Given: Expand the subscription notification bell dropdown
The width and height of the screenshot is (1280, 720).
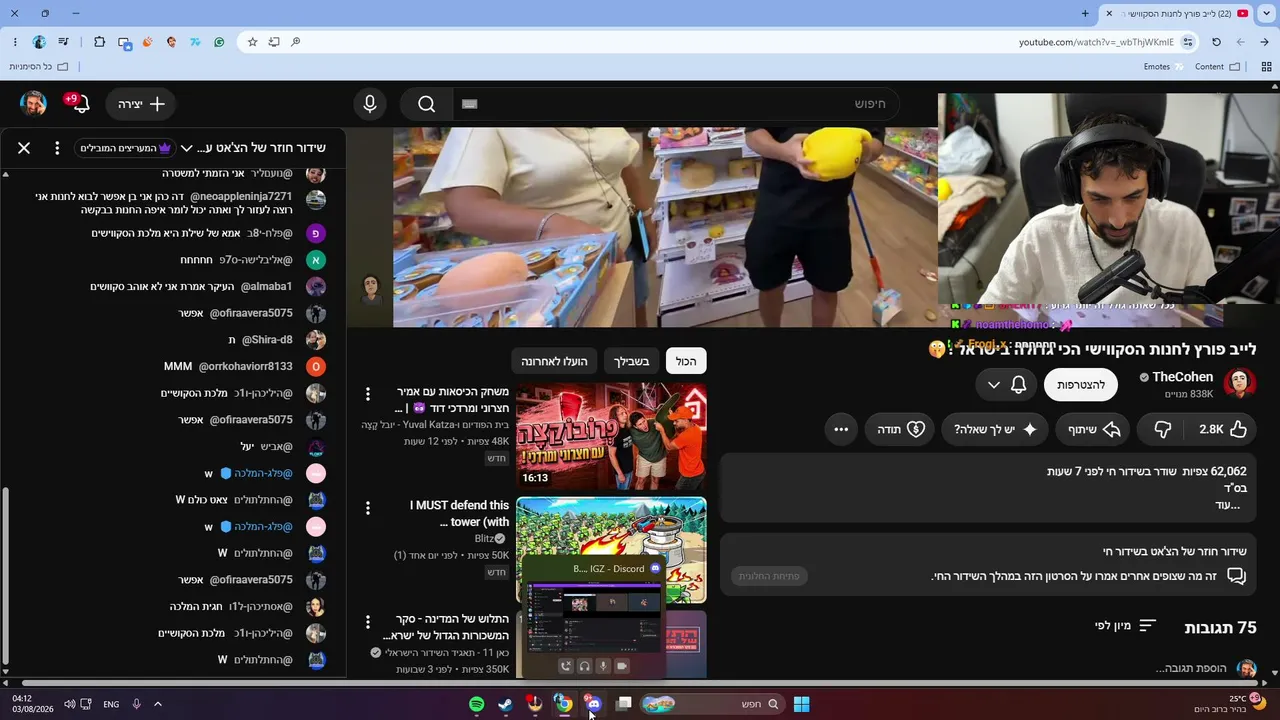Looking at the screenshot, I should point(1007,385).
